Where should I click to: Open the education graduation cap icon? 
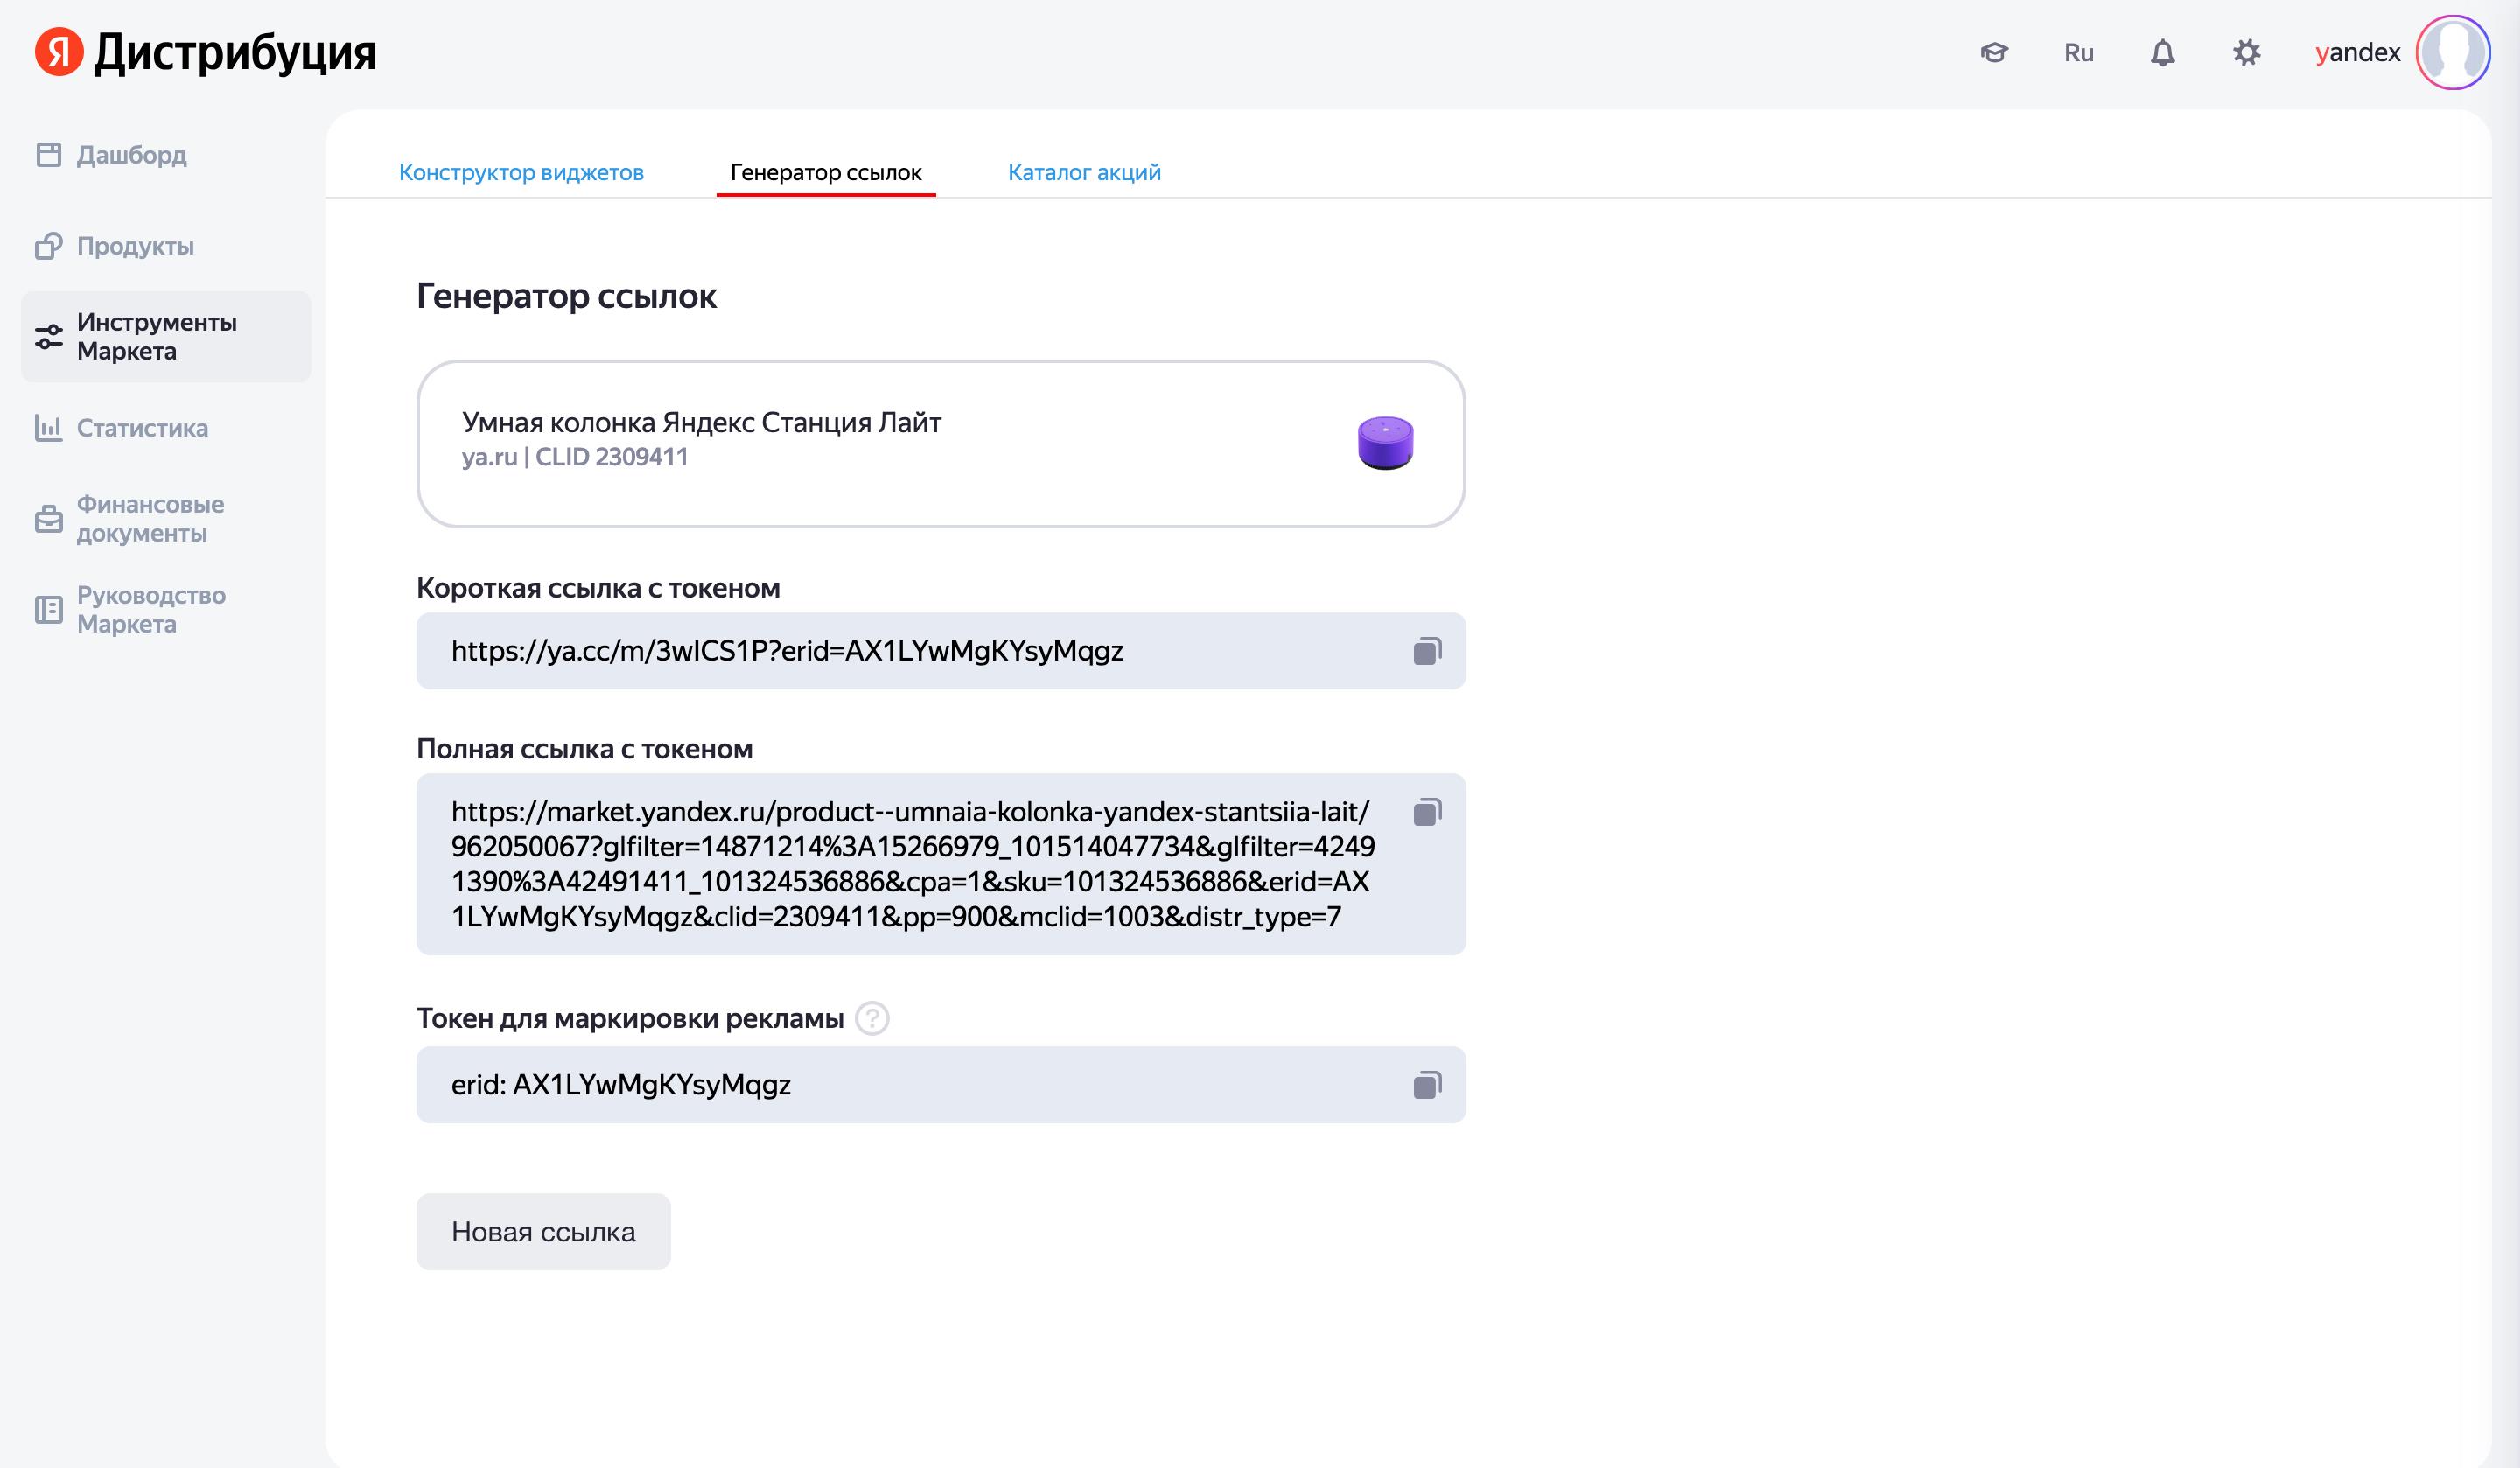[1994, 52]
